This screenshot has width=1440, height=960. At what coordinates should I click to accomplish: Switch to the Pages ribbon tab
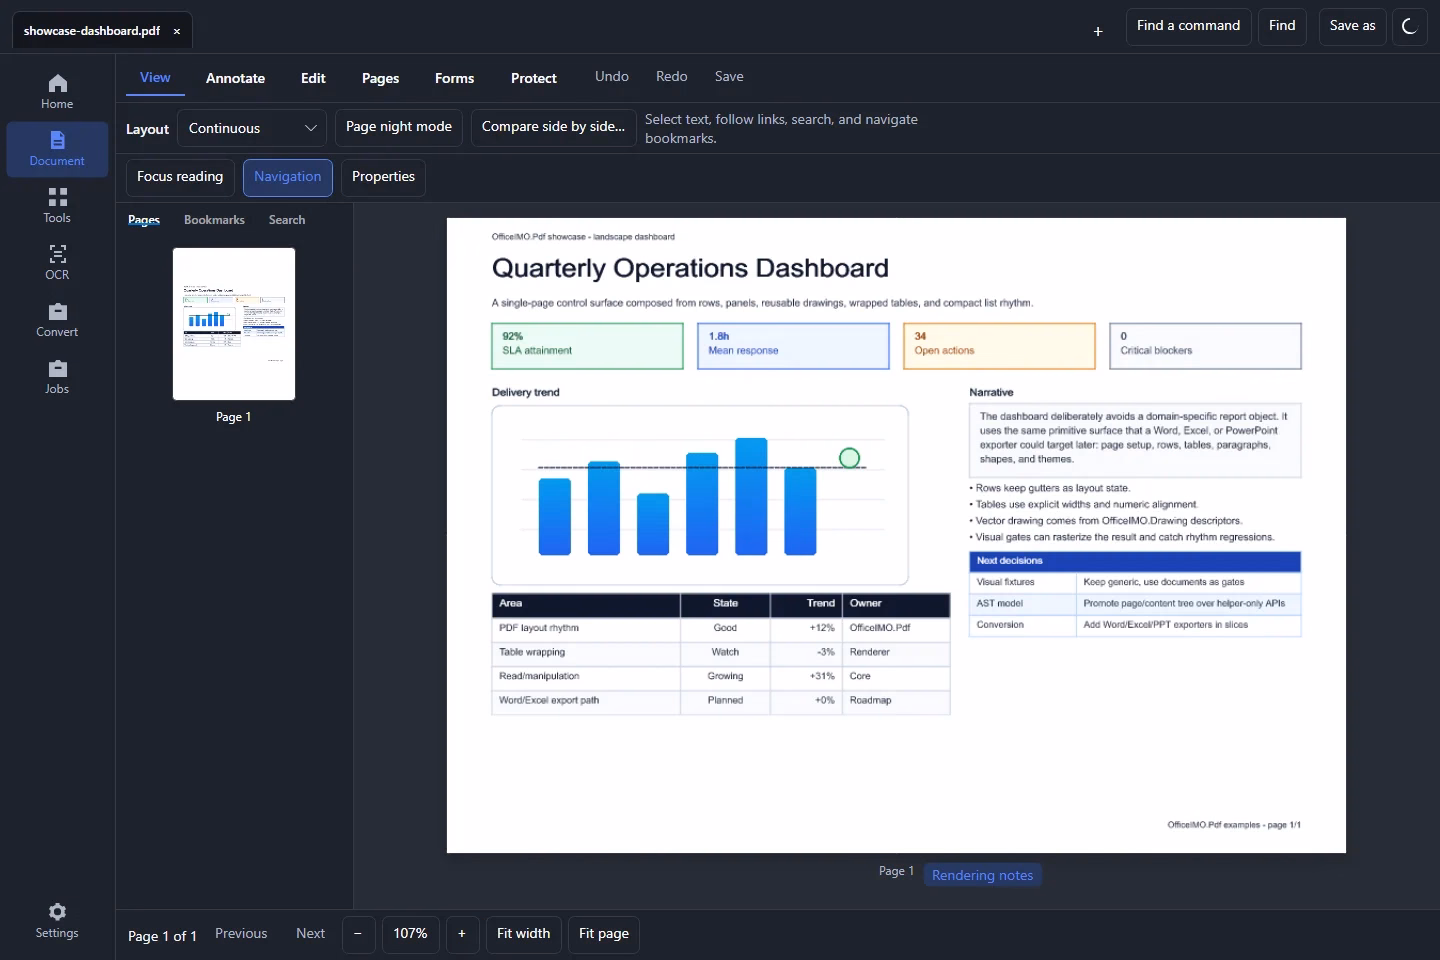click(x=380, y=78)
